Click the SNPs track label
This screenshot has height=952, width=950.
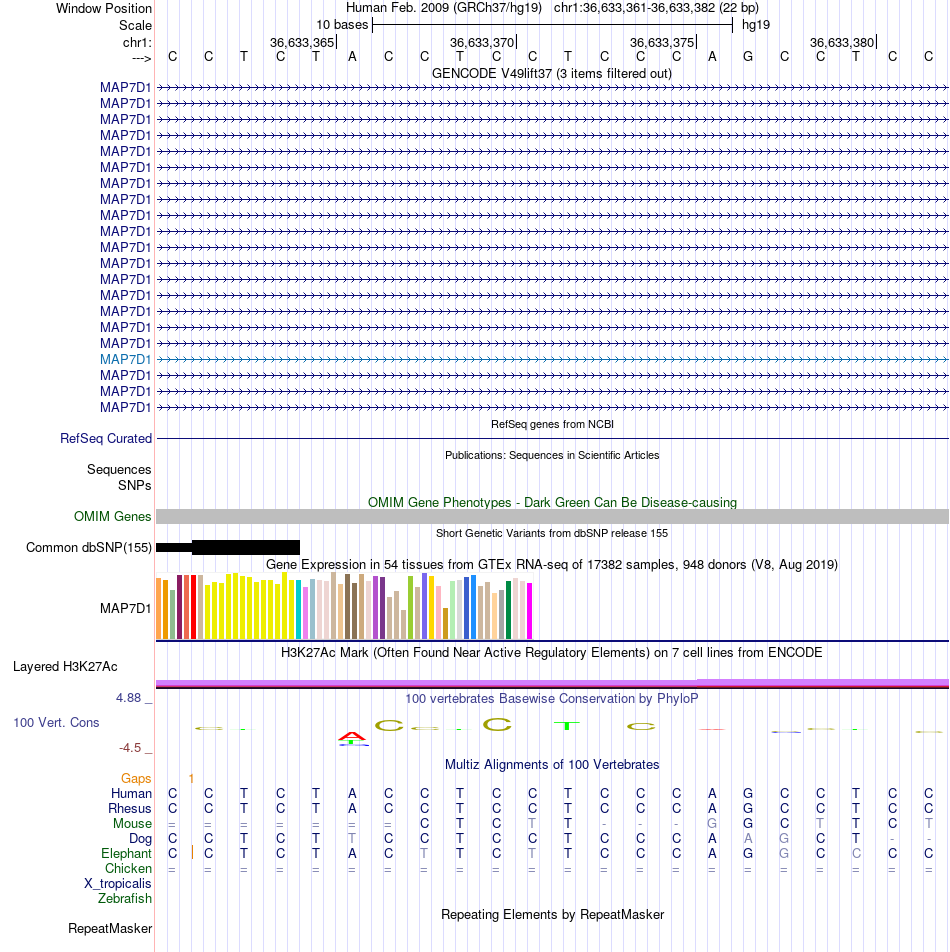[x=135, y=485]
